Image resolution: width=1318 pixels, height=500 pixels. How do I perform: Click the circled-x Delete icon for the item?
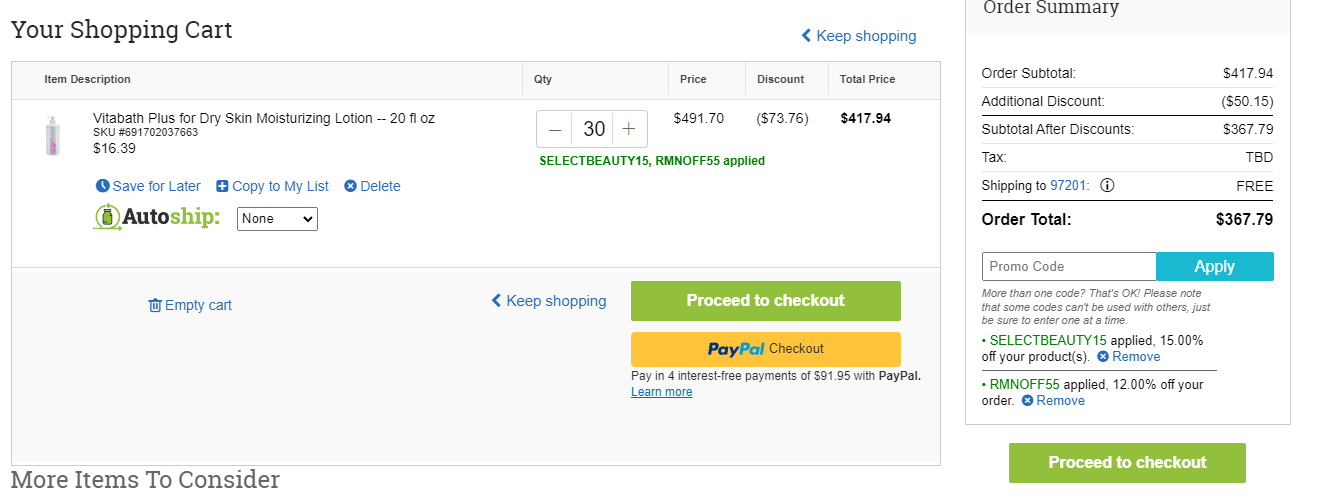point(350,186)
